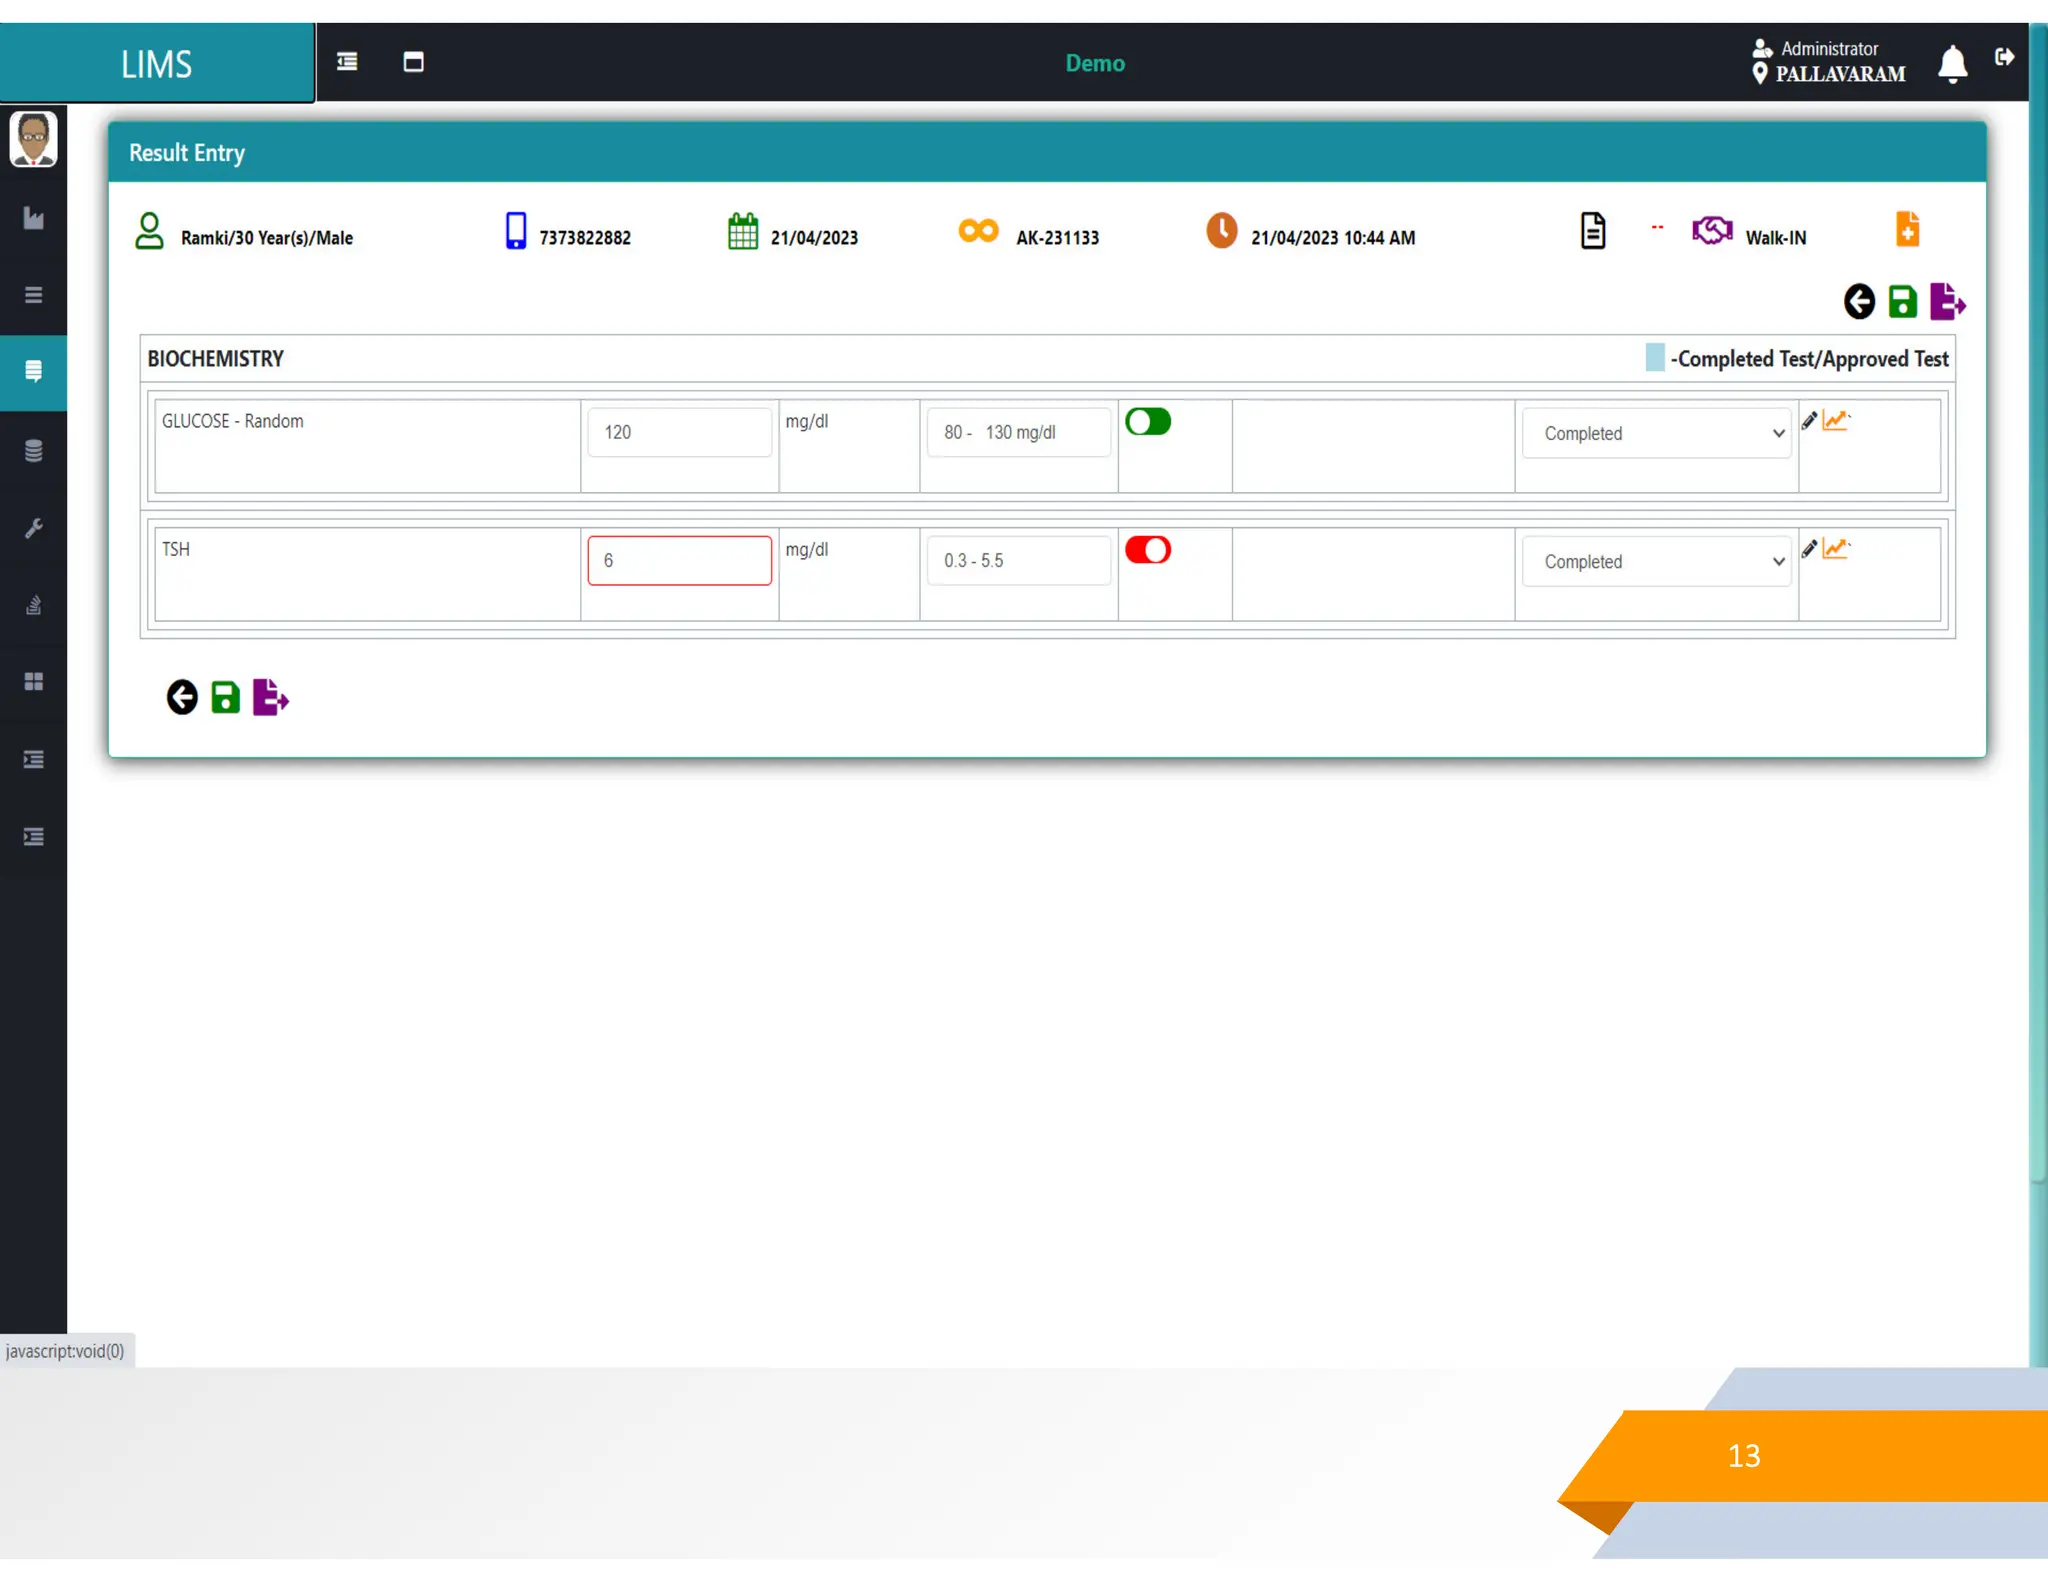Click the logout icon in top bar
This screenshot has width=2048, height=1582.
(2004, 58)
